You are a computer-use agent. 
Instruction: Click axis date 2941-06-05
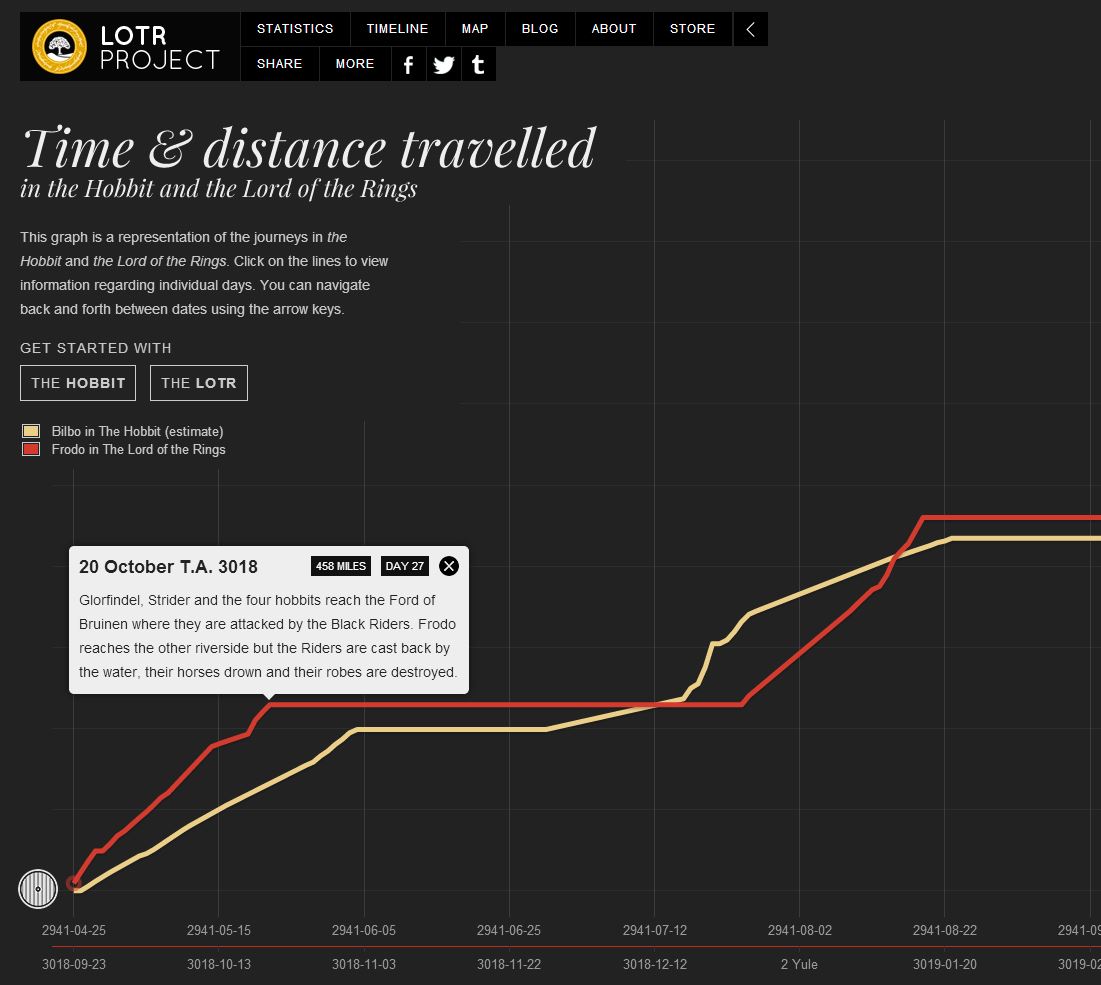364,930
